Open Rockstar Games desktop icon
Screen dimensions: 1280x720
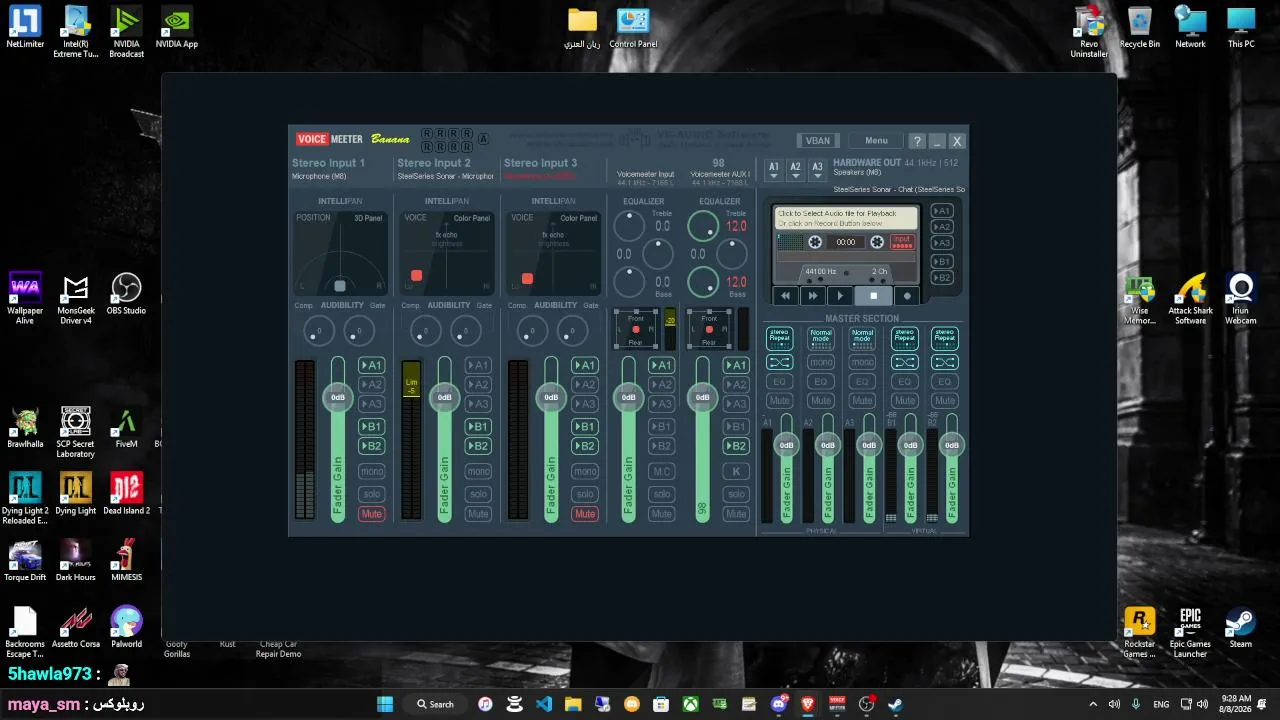[1139, 632]
